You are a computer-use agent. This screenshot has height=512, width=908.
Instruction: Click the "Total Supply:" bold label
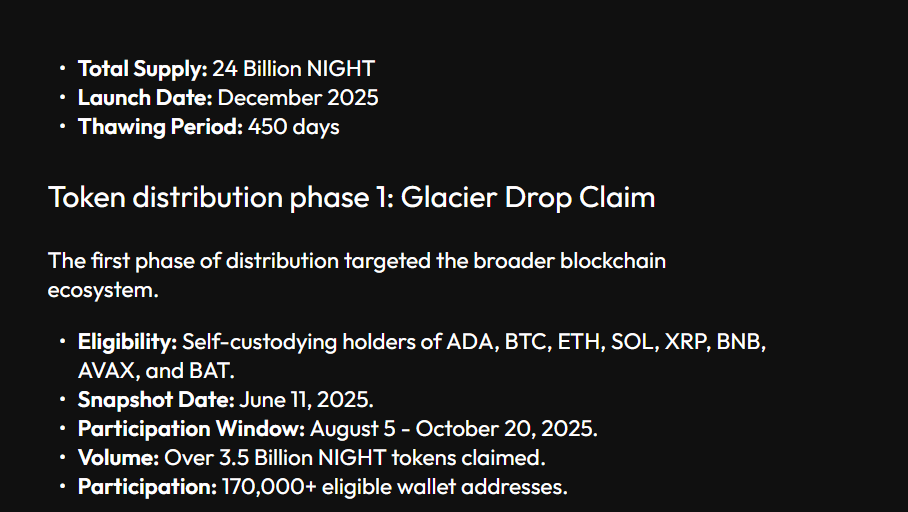142,69
